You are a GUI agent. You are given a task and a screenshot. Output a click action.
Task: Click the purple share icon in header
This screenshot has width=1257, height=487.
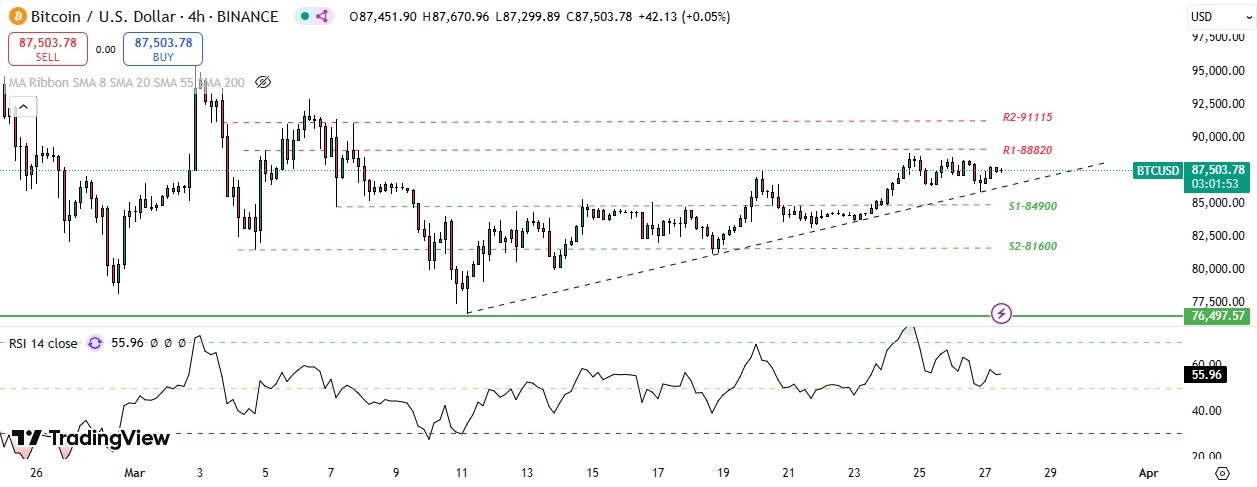coord(323,17)
